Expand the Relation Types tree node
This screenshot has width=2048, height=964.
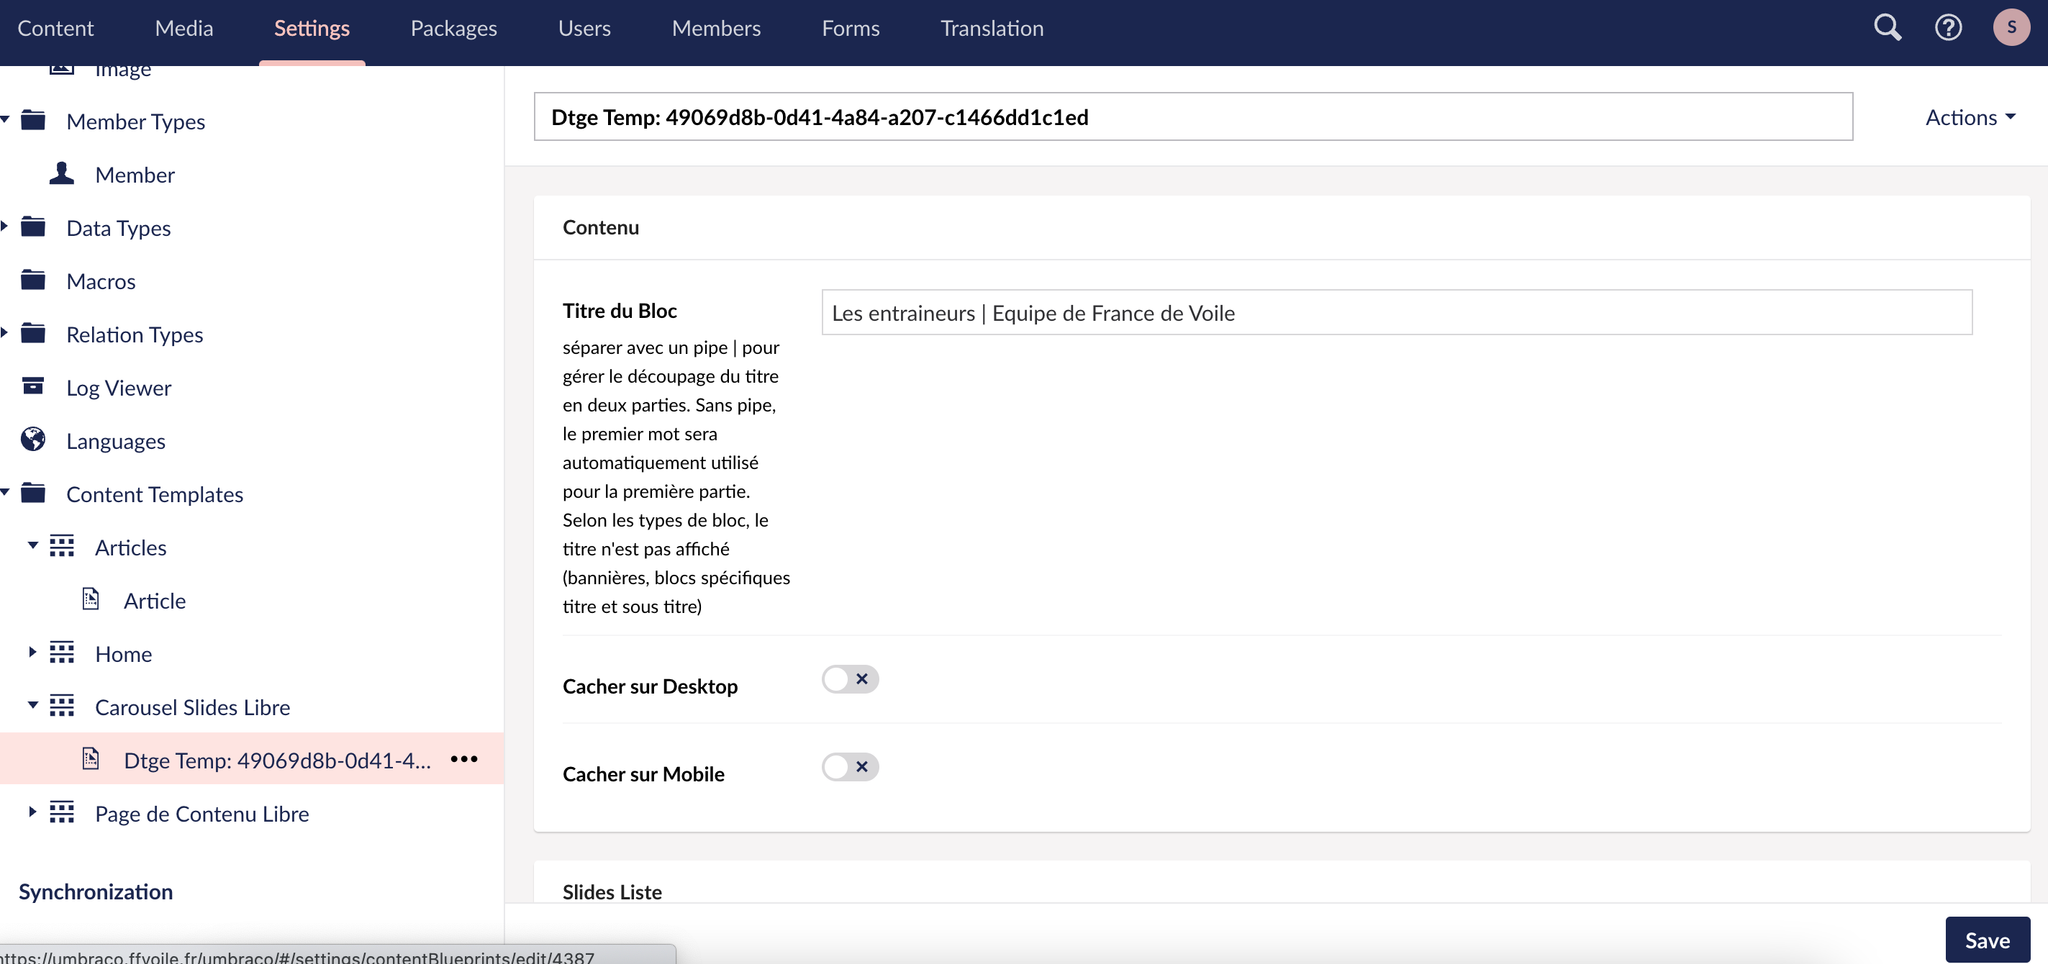pos(5,333)
